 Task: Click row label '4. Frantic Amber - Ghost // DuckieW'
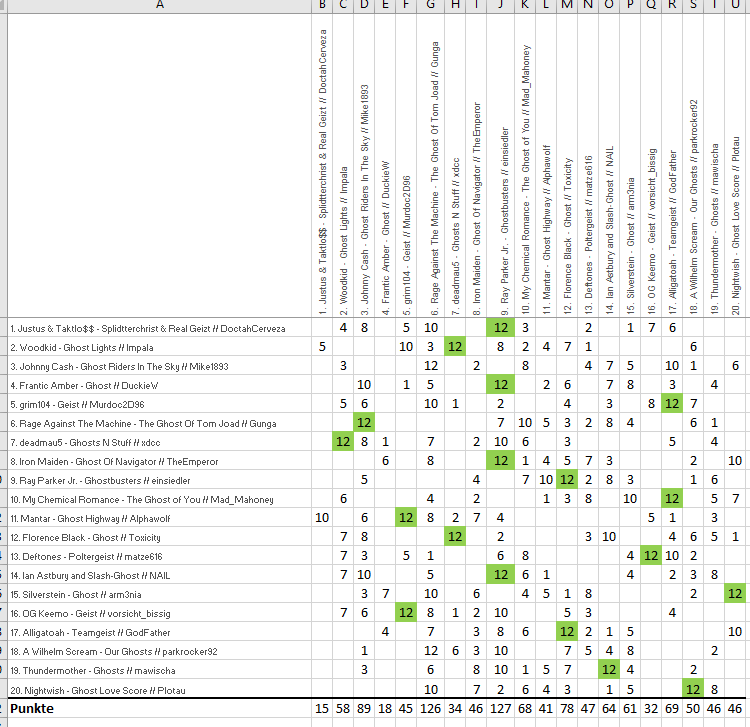click(84, 386)
